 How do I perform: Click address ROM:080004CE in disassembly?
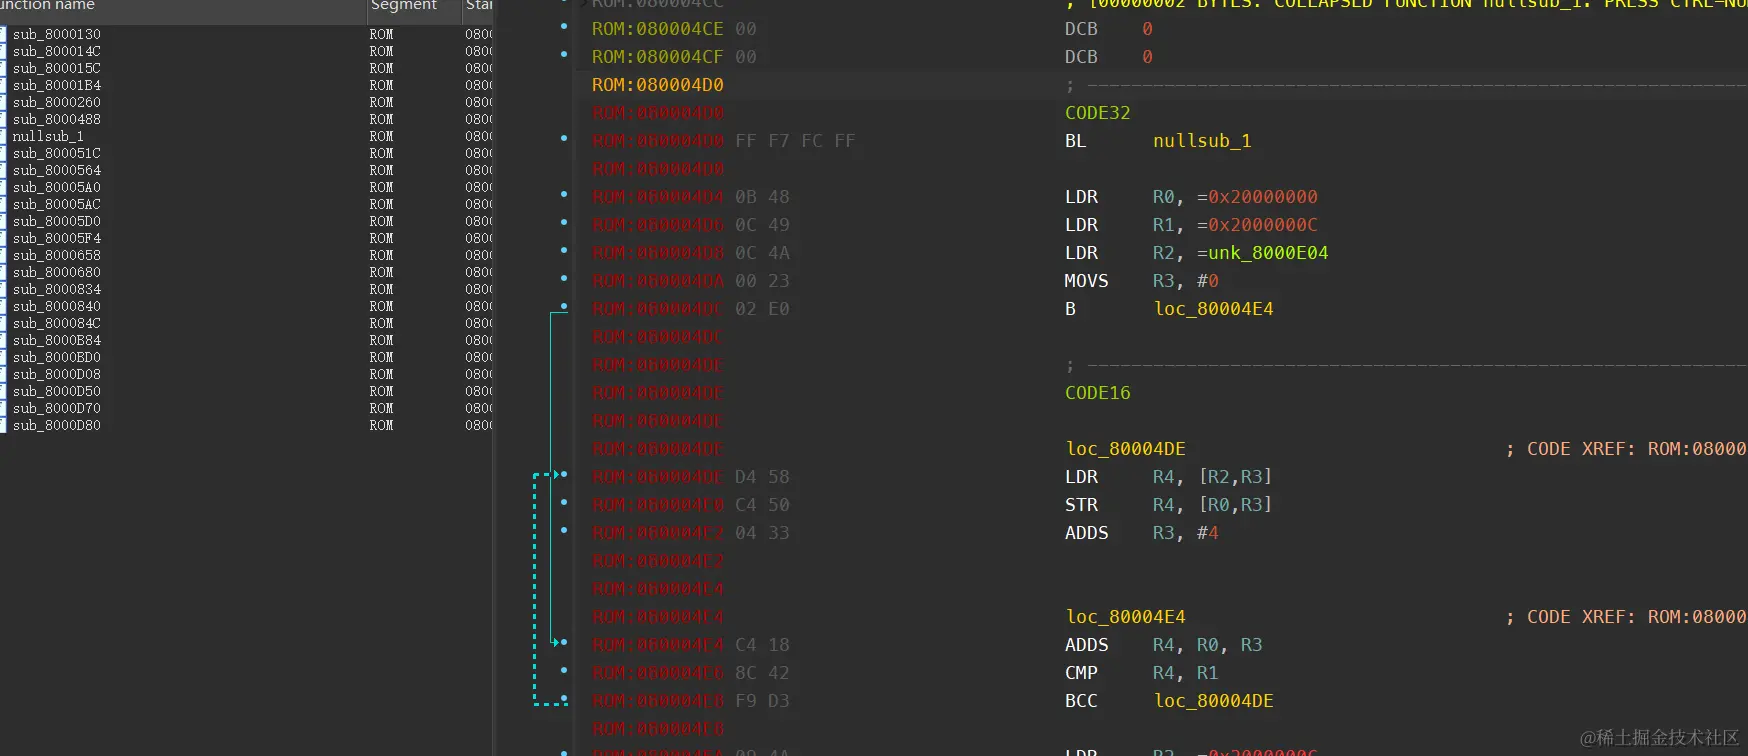coord(657,29)
